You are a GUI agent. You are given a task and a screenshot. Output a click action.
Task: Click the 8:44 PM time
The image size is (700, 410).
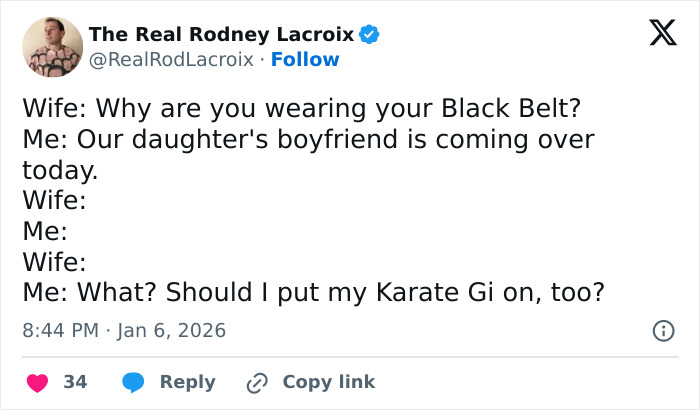tap(59, 329)
